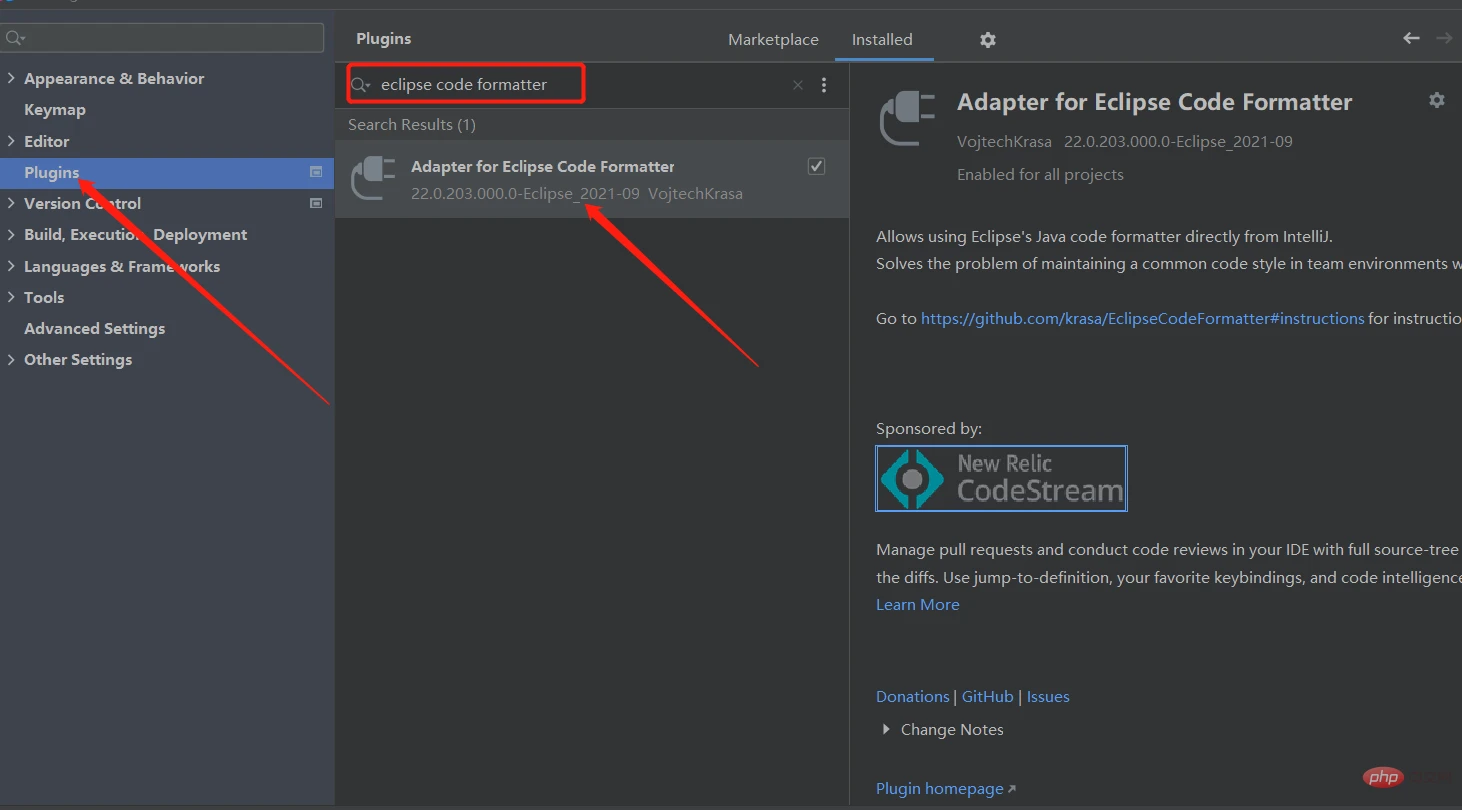Click the New Relic CodeStream banner
The image size is (1462, 810).
click(1001, 478)
